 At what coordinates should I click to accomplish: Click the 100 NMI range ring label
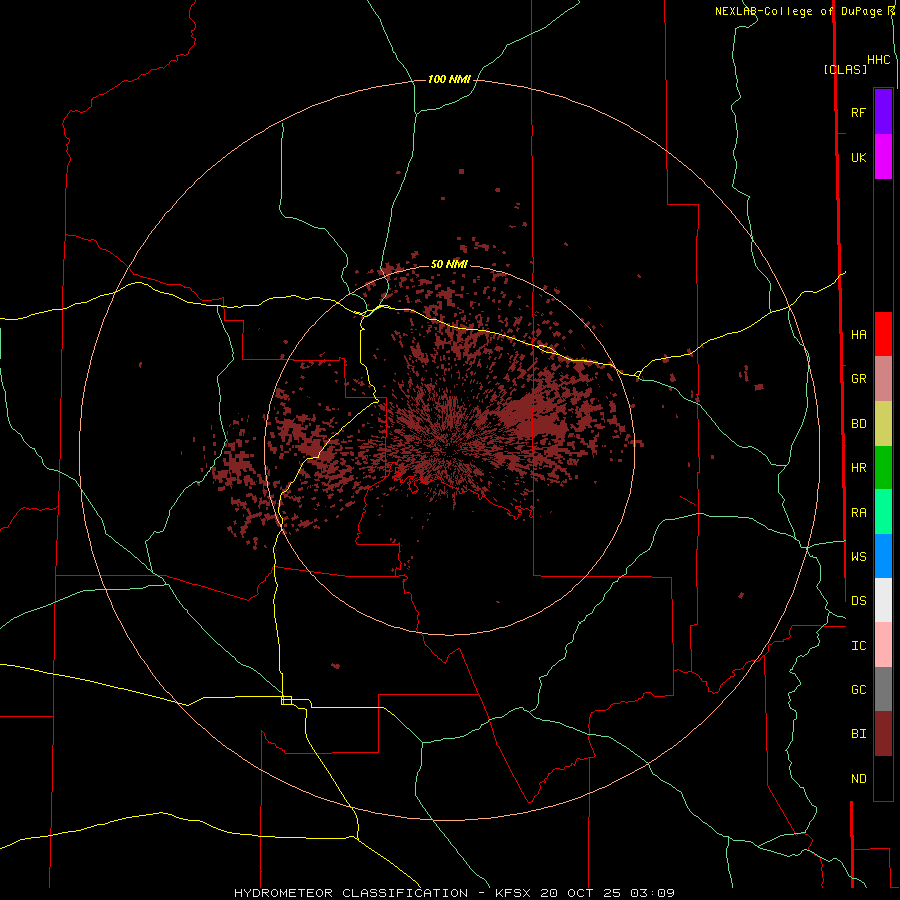449,79
